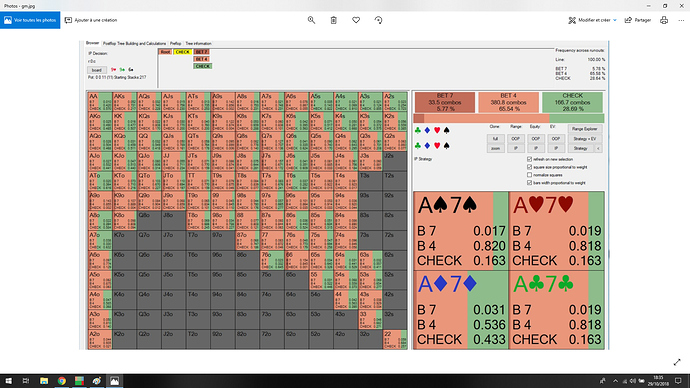The image size is (690, 388).
Task: Open the 'Preflop' tab
Action: 176,44
